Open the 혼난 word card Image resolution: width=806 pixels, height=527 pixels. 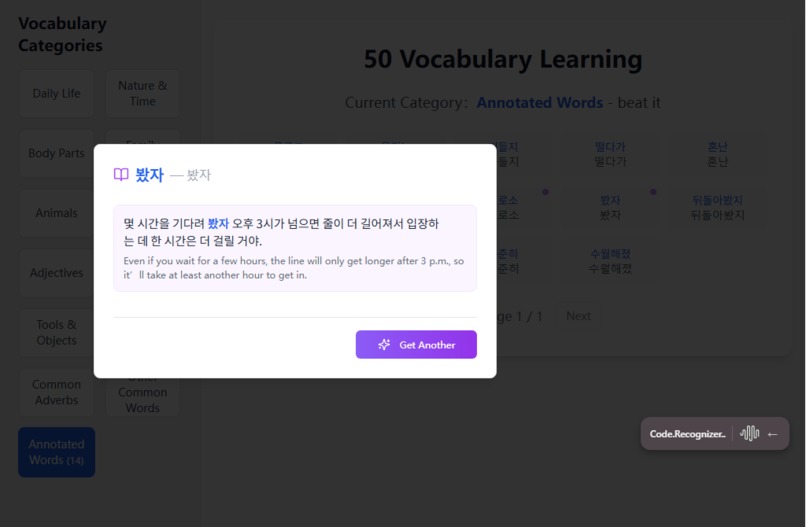pos(717,154)
